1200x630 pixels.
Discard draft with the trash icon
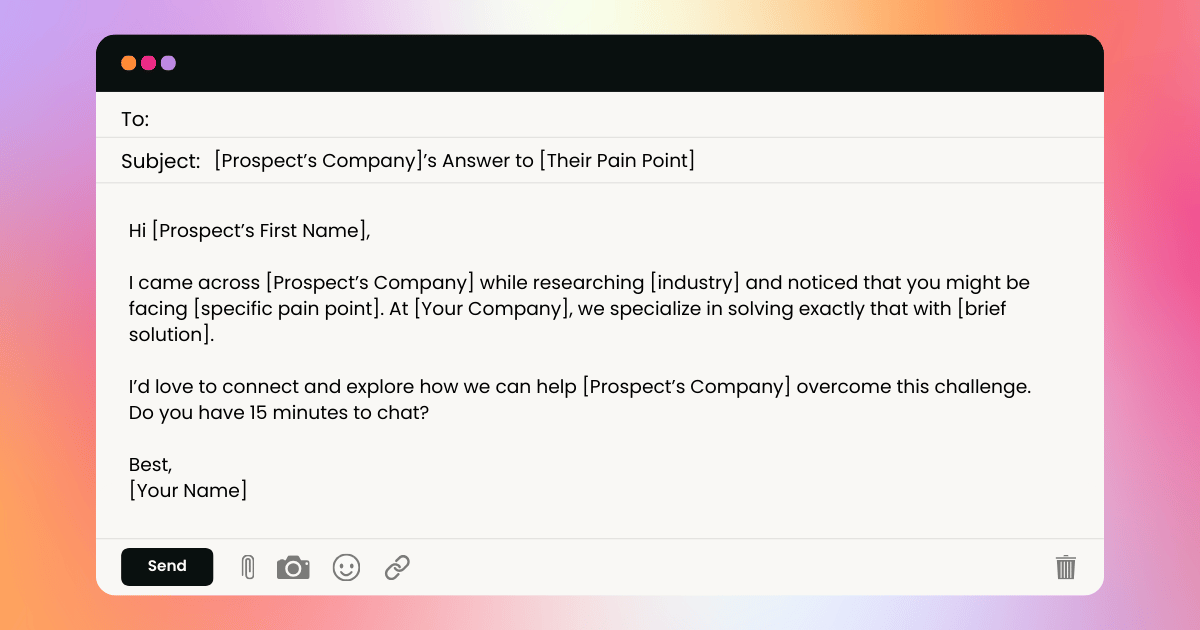(1066, 568)
